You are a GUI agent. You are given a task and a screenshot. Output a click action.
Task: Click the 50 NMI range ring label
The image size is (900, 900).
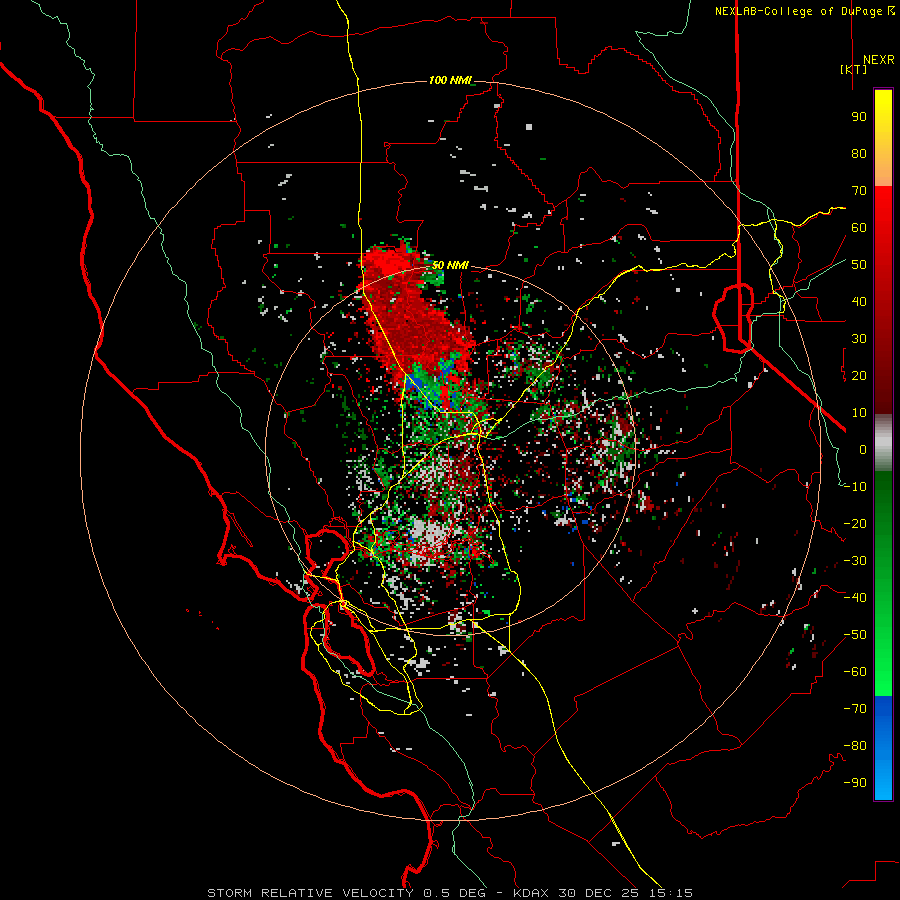coord(450,265)
